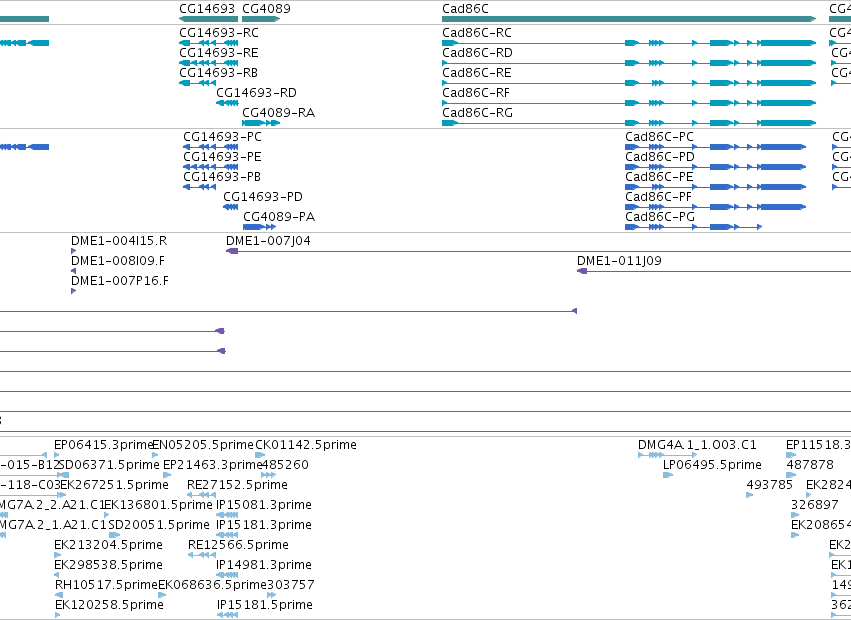Viewport: 851px width, 620px height.
Task: Click the DMG4A.1_1.003.C1 label
Action: pyautogui.click(x=697, y=445)
